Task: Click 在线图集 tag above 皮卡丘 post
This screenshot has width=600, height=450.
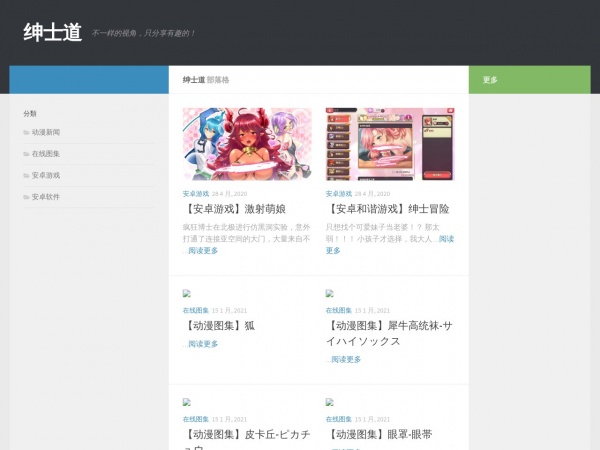Action: pyautogui.click(x=196, y=419)
